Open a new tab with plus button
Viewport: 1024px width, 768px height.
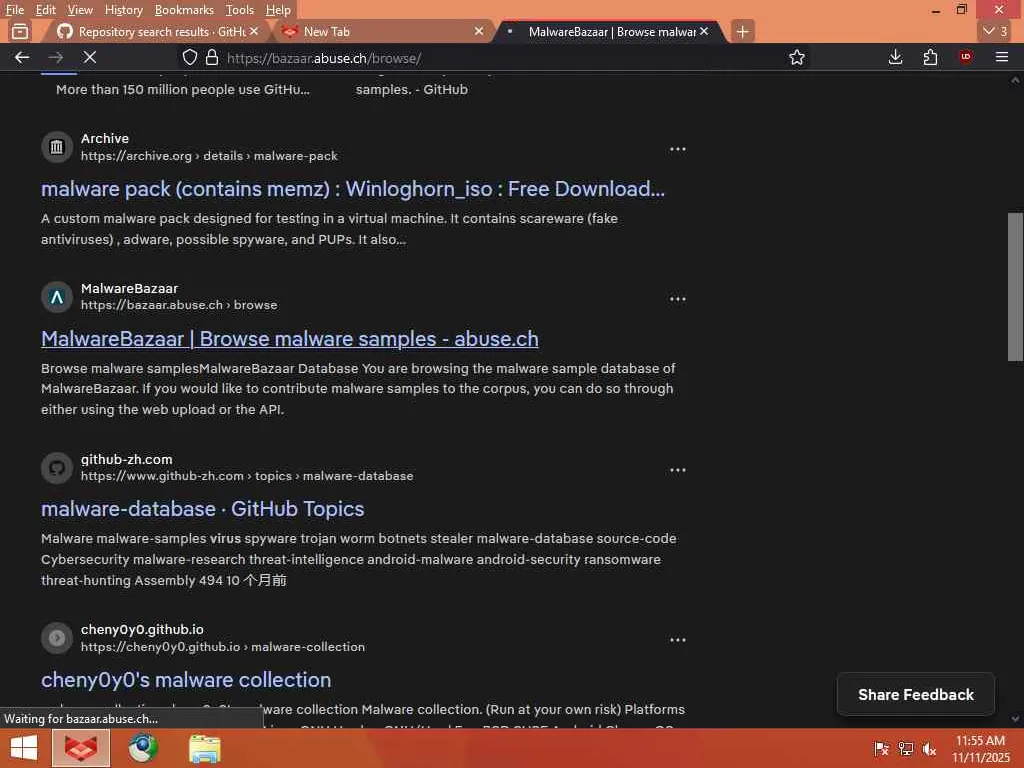tap(742, 31)
